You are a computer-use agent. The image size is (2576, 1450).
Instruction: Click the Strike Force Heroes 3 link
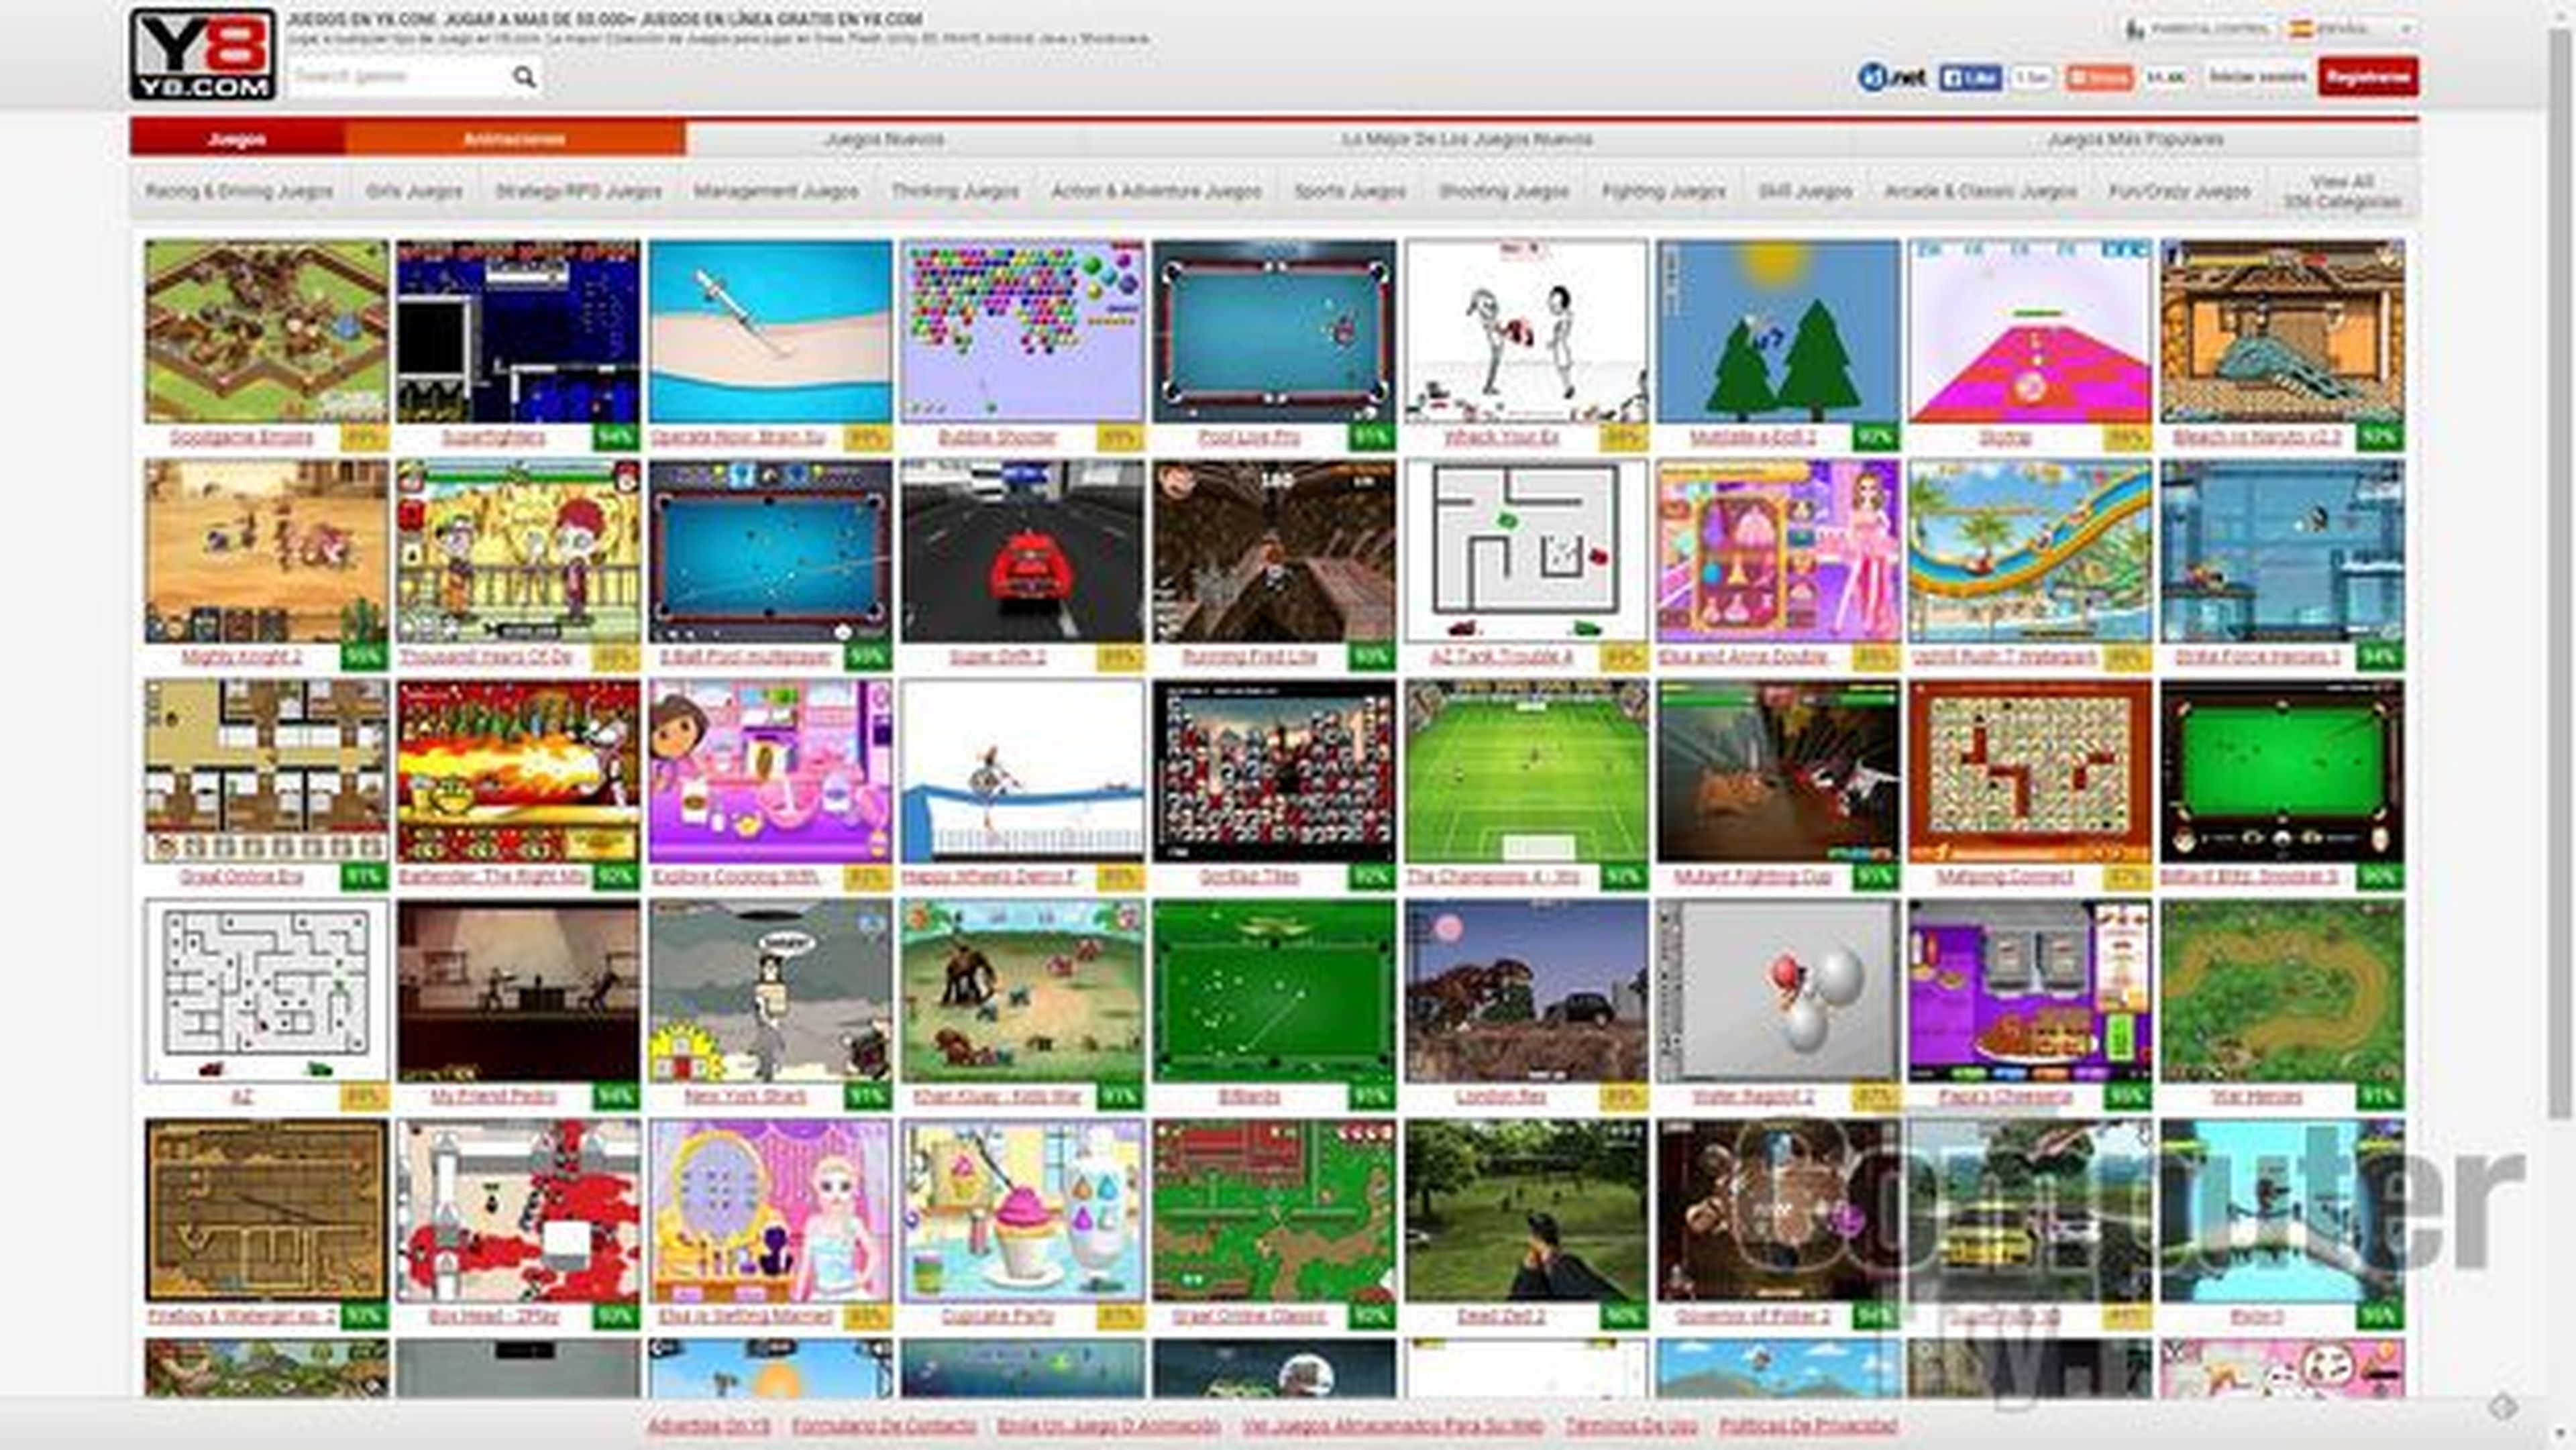tap(2256, 657)
